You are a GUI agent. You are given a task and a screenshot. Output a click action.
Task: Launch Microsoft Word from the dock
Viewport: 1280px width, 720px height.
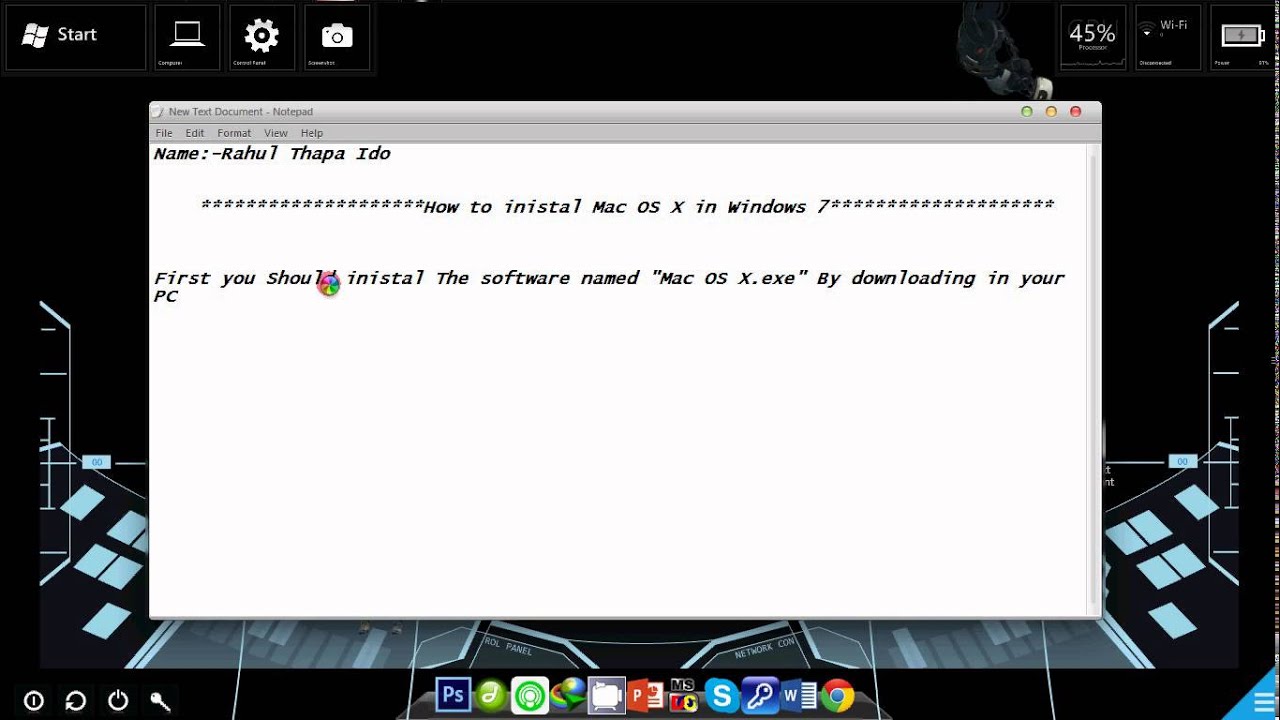point(799,694)
